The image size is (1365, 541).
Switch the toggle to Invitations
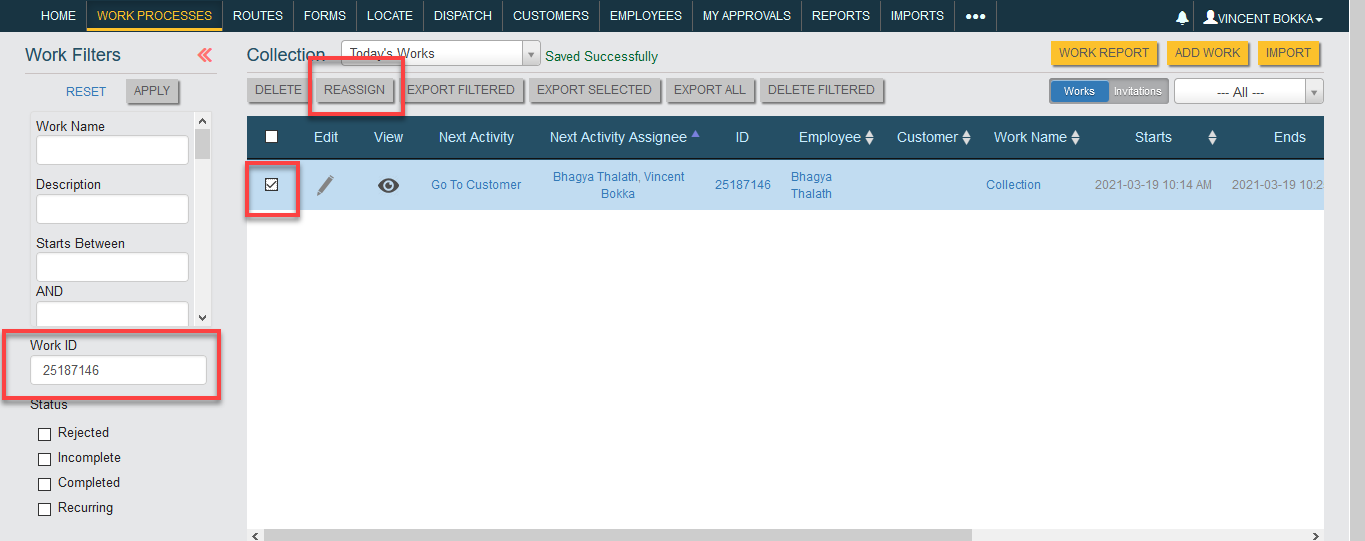pos(1138,91)
